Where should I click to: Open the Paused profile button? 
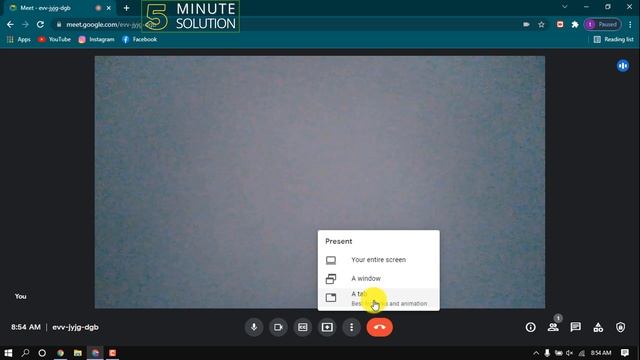pos(602,24)
